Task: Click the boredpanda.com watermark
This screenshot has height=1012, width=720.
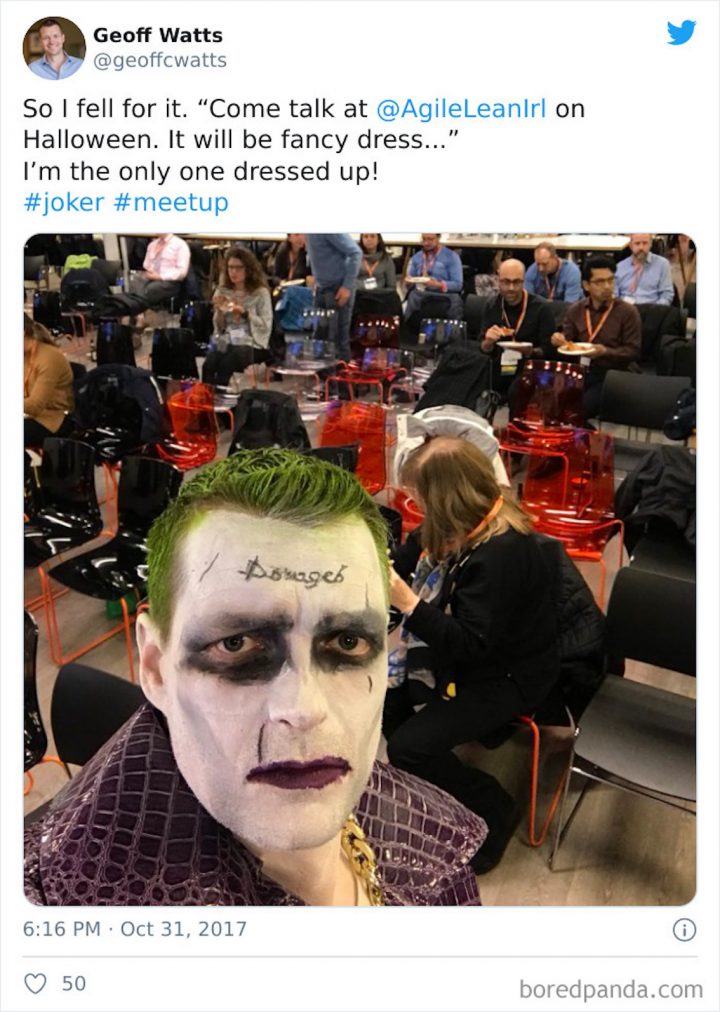Action: point(611,989)
